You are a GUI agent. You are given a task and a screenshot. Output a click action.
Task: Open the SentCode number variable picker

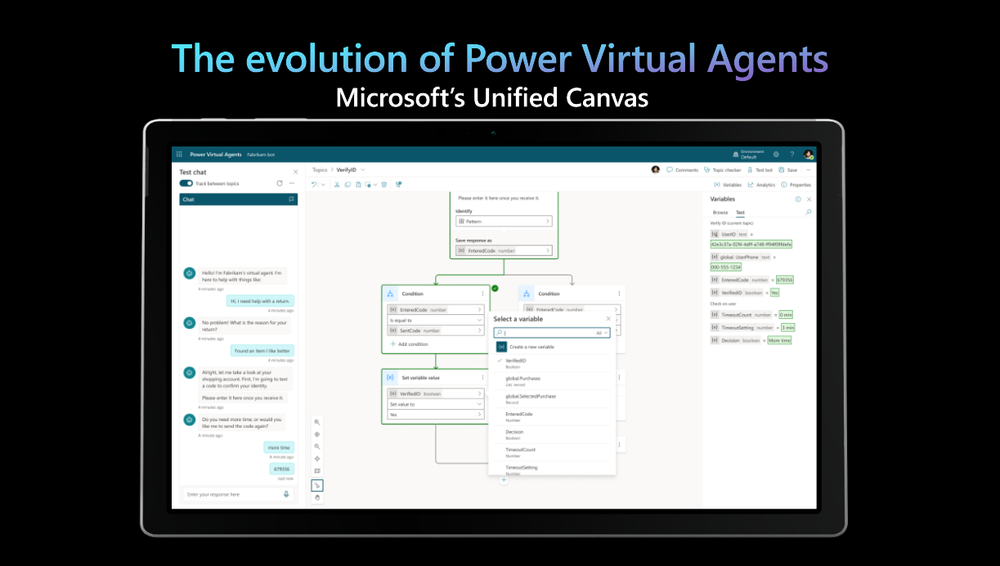436,331
